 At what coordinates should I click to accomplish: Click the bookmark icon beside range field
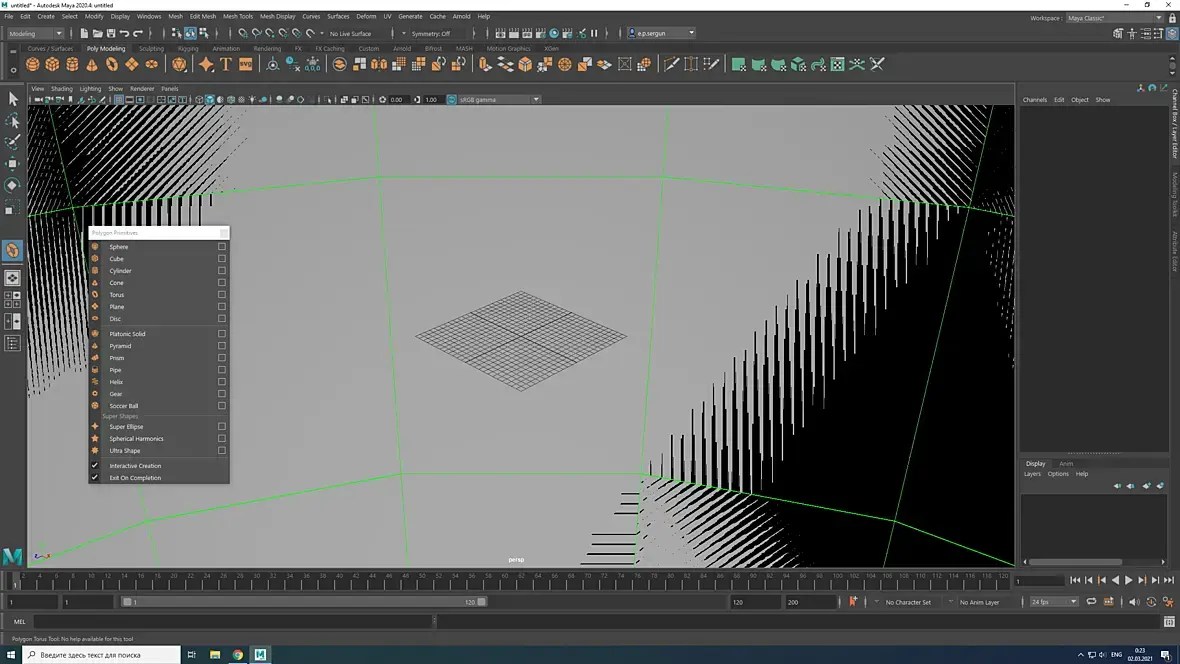[x=853, y=602]
